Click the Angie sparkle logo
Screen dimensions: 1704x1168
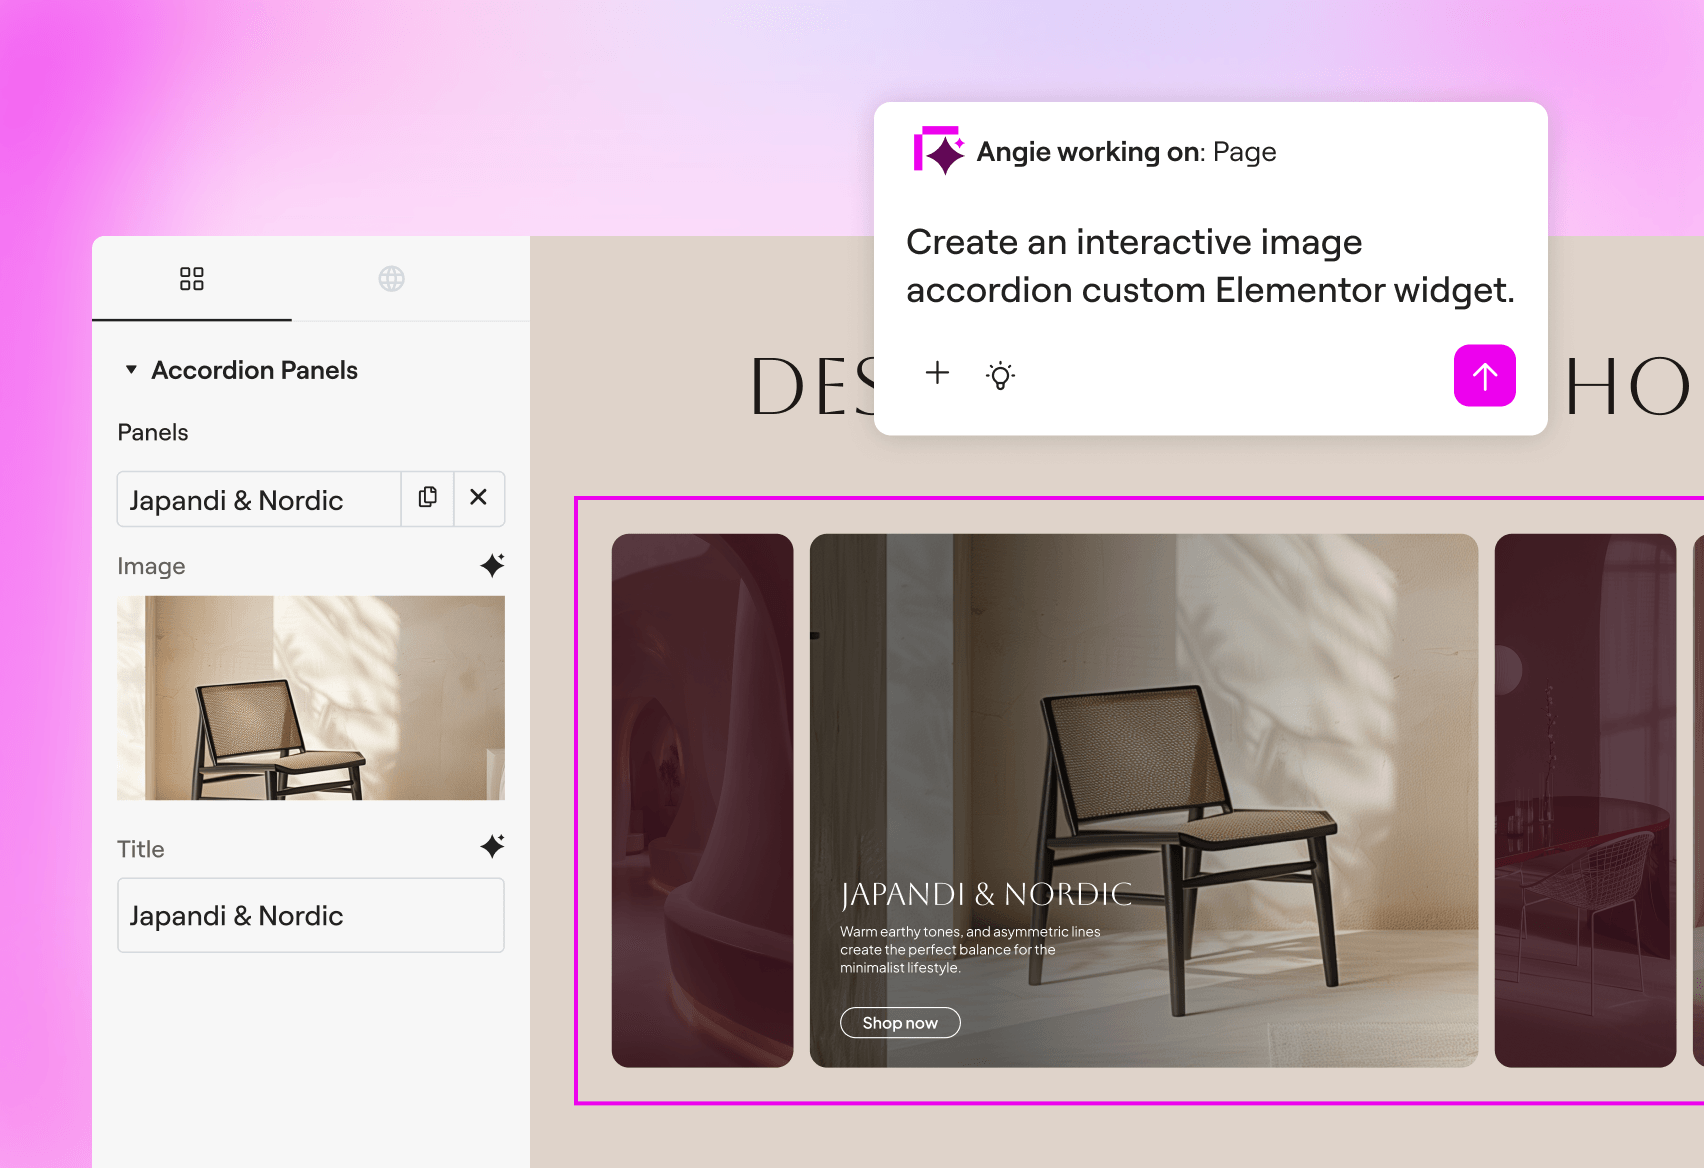coord(938,151)
